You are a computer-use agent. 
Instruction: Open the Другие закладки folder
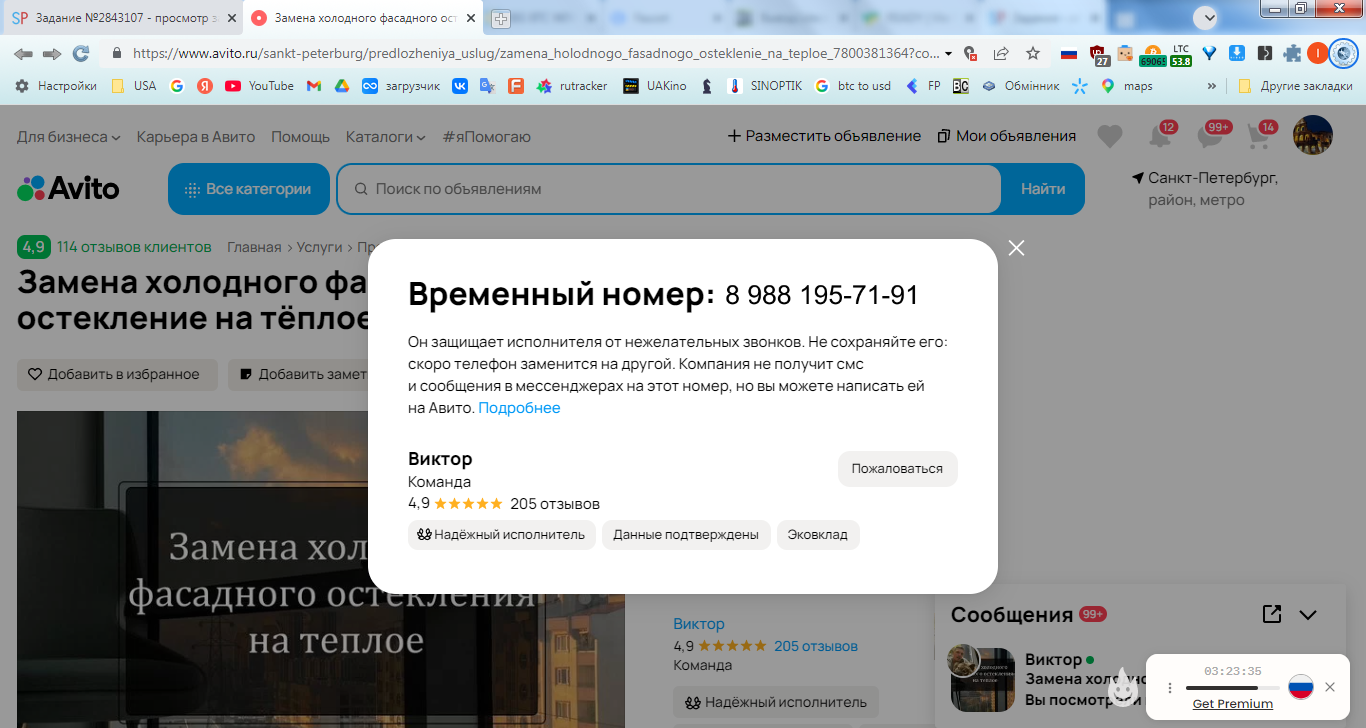coord(1293,86)
